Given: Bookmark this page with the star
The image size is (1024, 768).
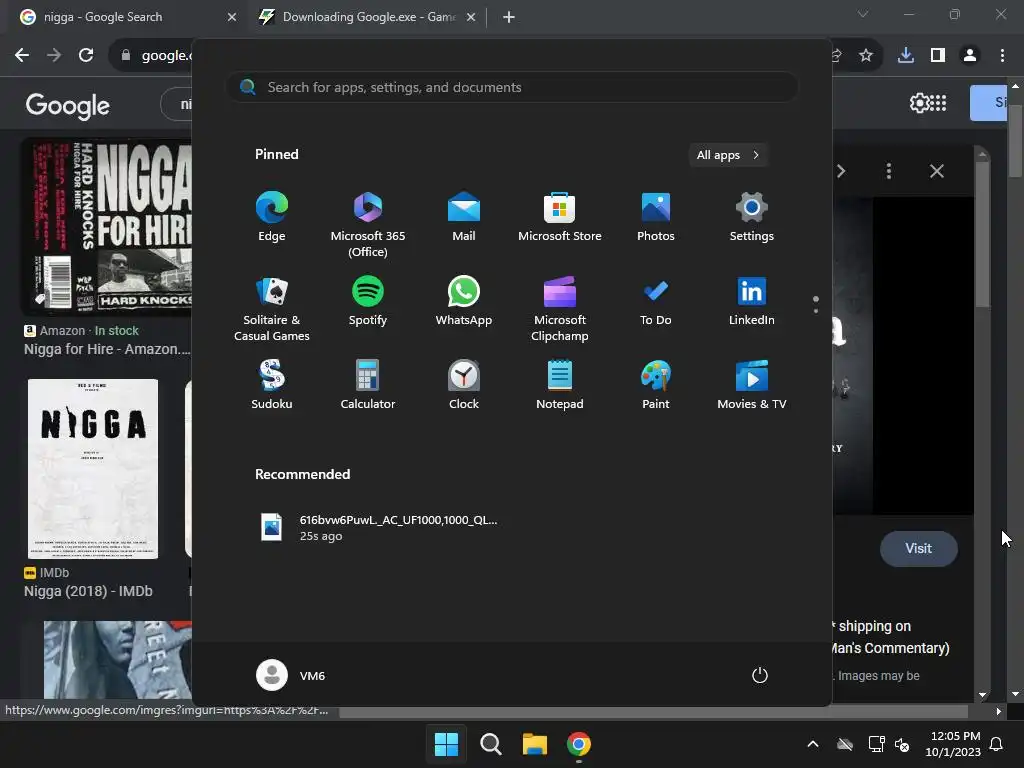Looking at the screenshot, I should pos(866,56).
